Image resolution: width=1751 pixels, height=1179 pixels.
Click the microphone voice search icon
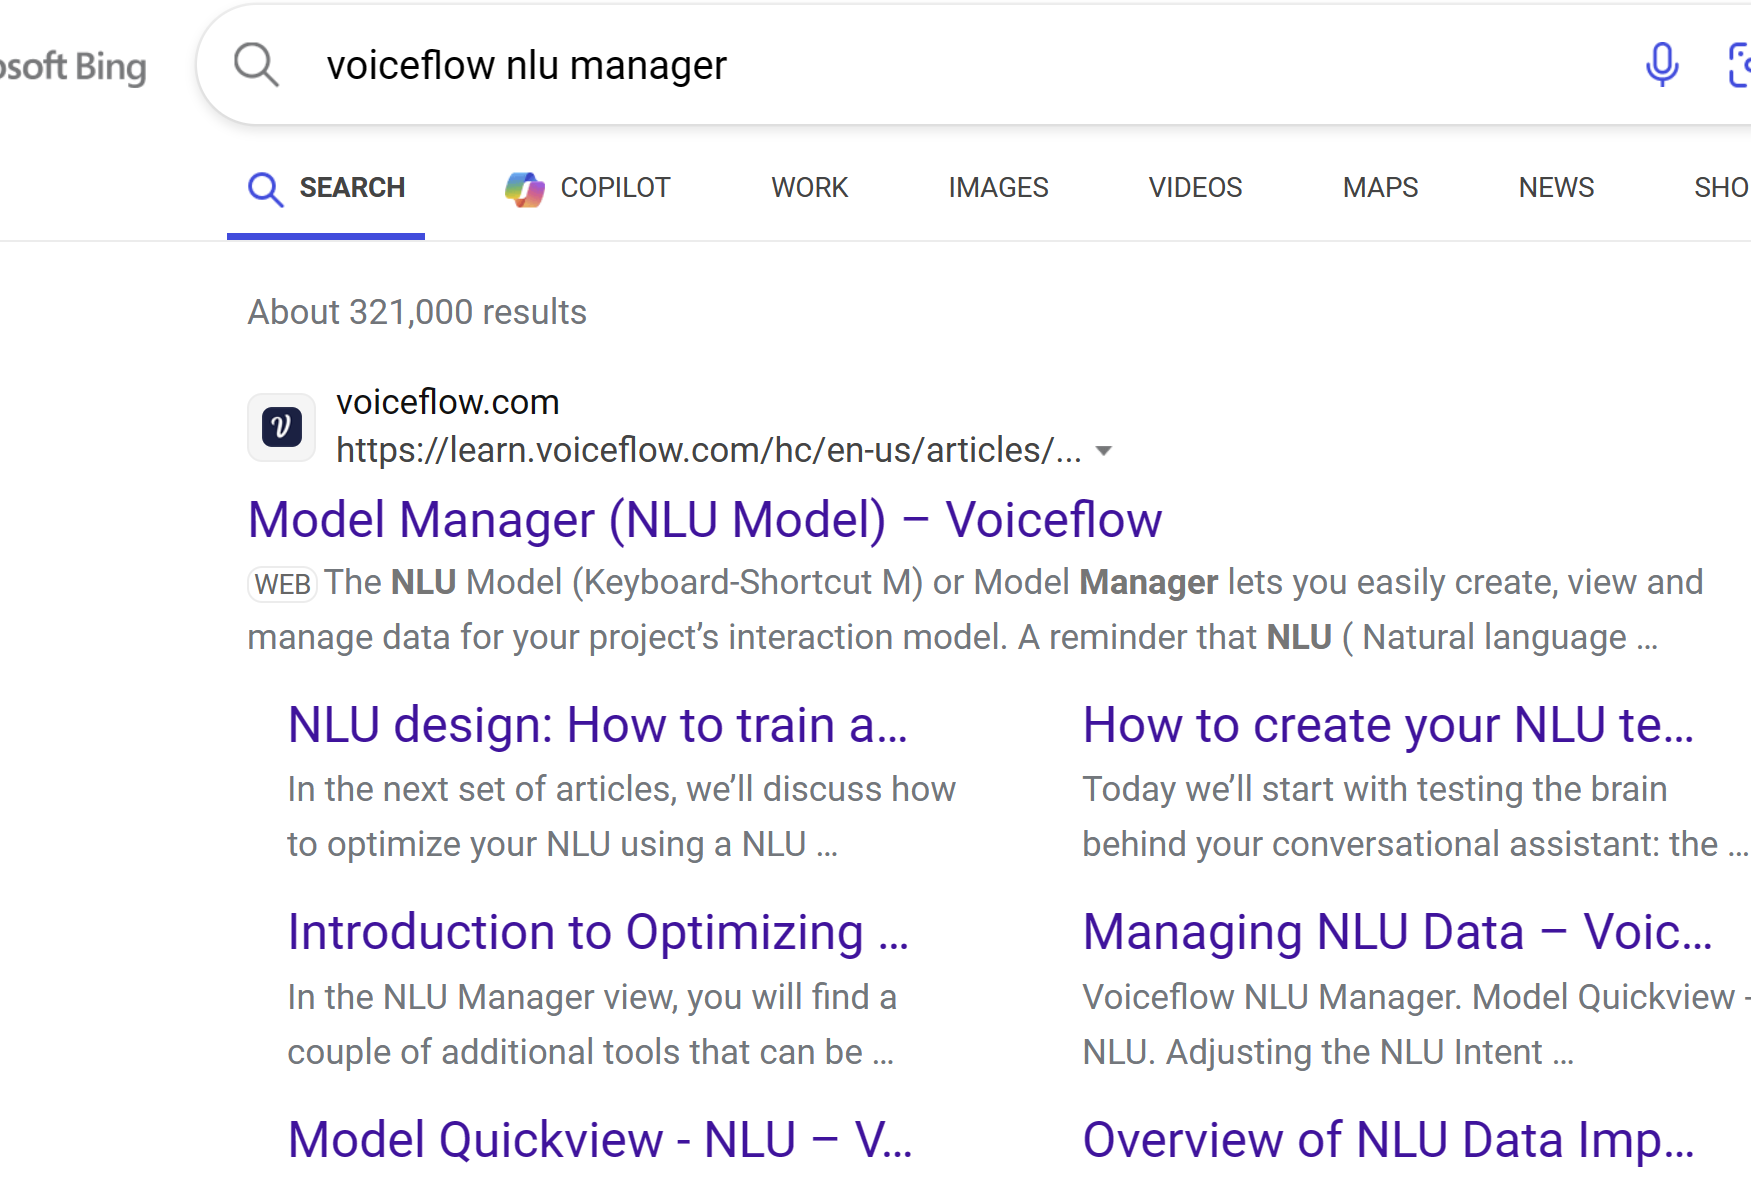1662,65
